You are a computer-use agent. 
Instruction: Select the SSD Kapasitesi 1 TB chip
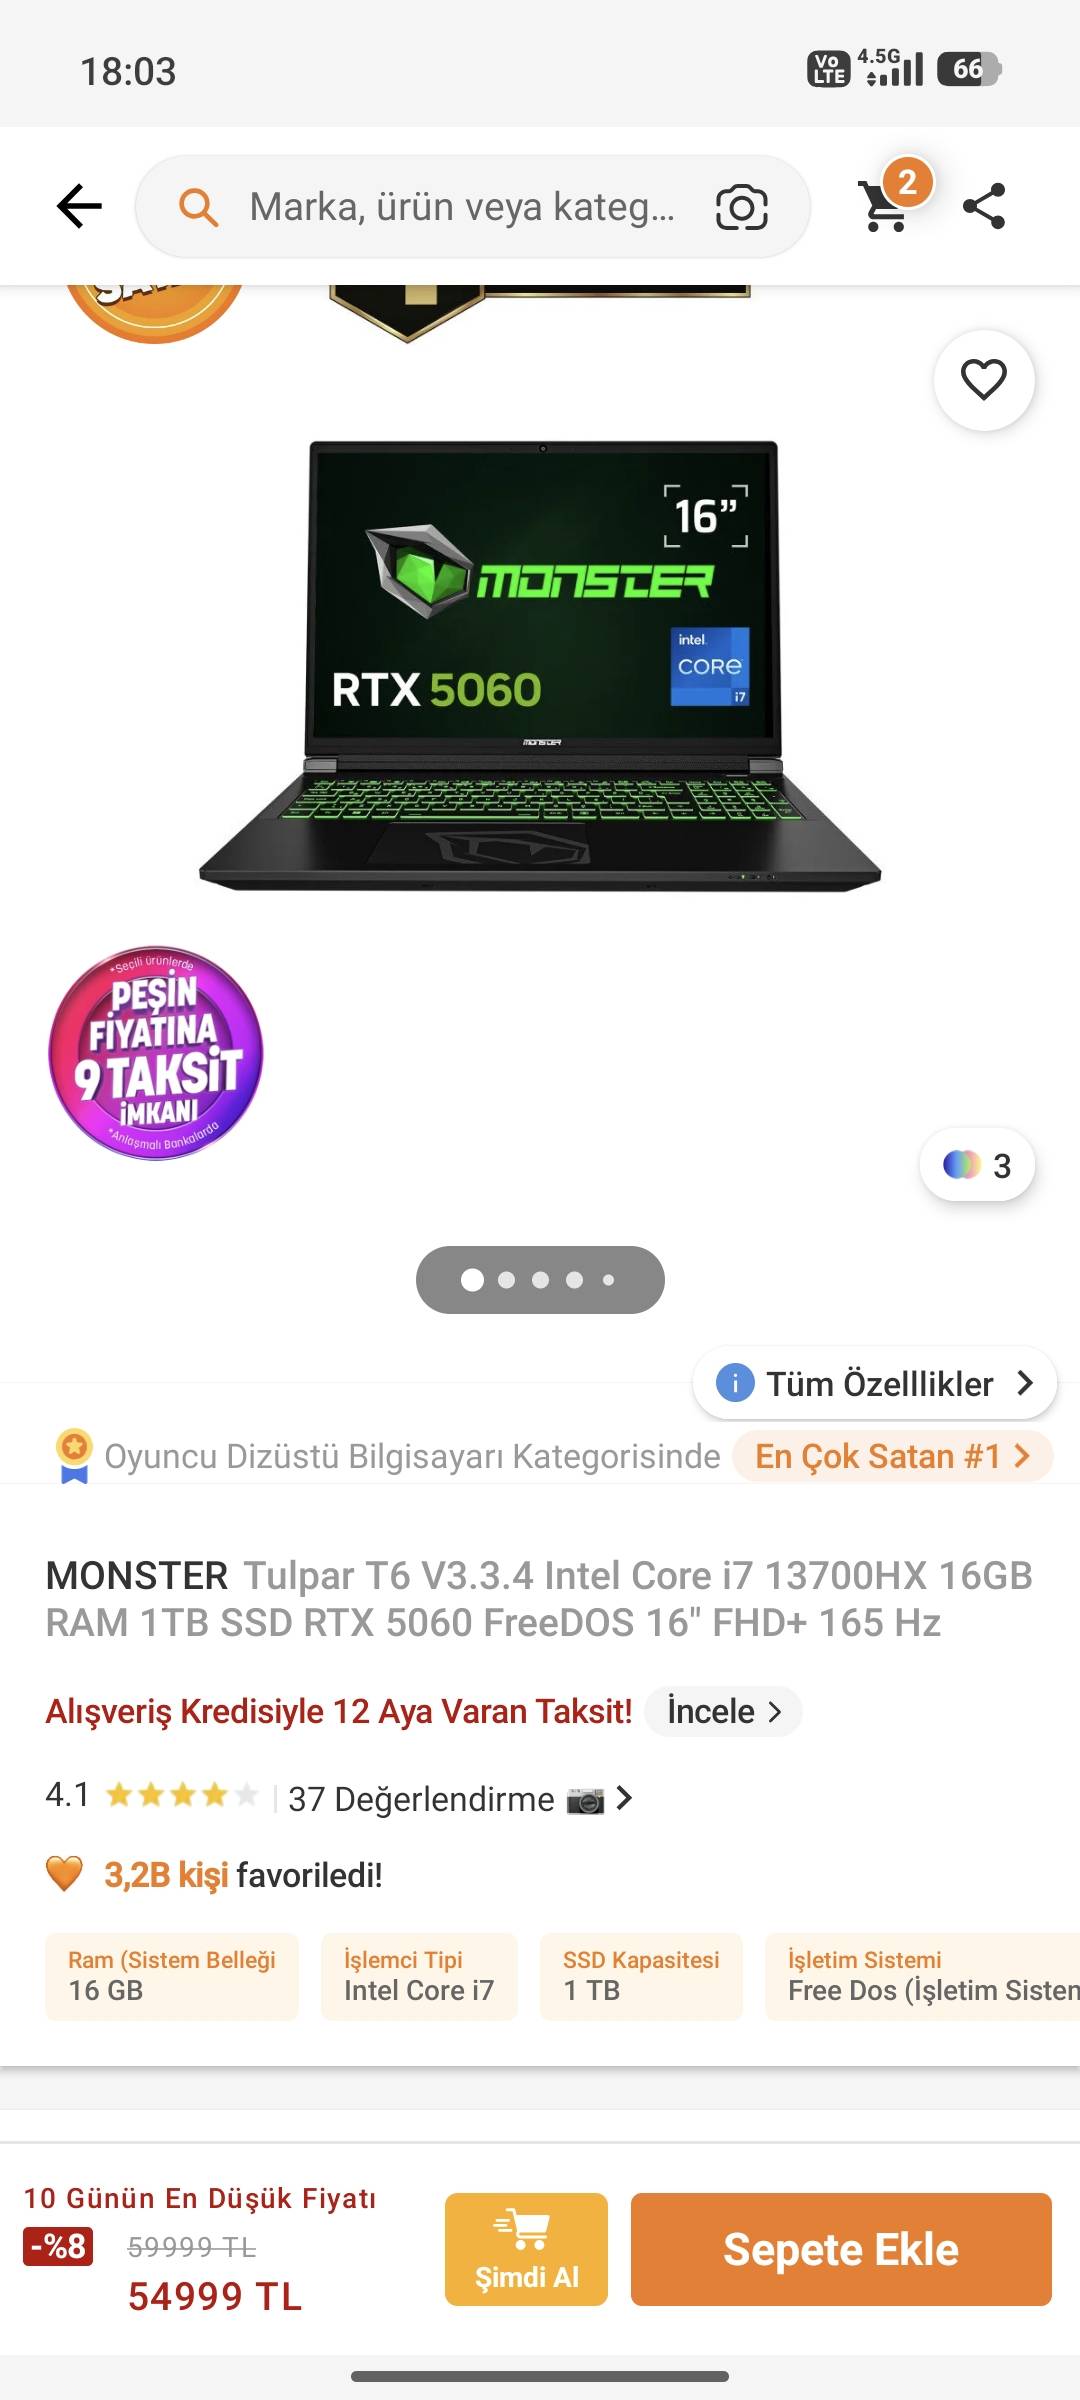pos(641,1976)
